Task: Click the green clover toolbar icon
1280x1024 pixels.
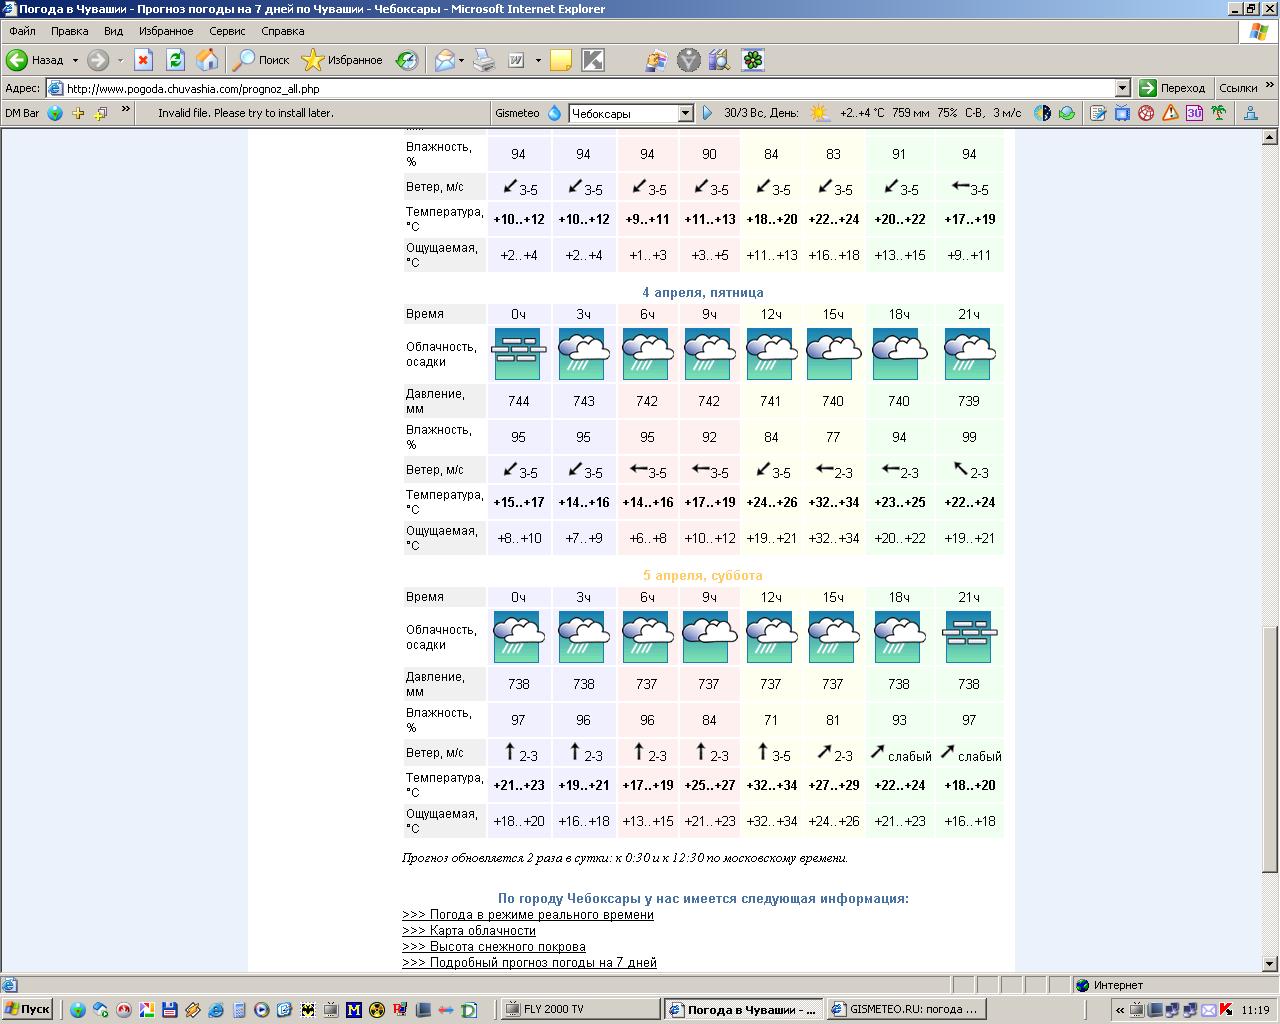Action: tap(752, 60)
